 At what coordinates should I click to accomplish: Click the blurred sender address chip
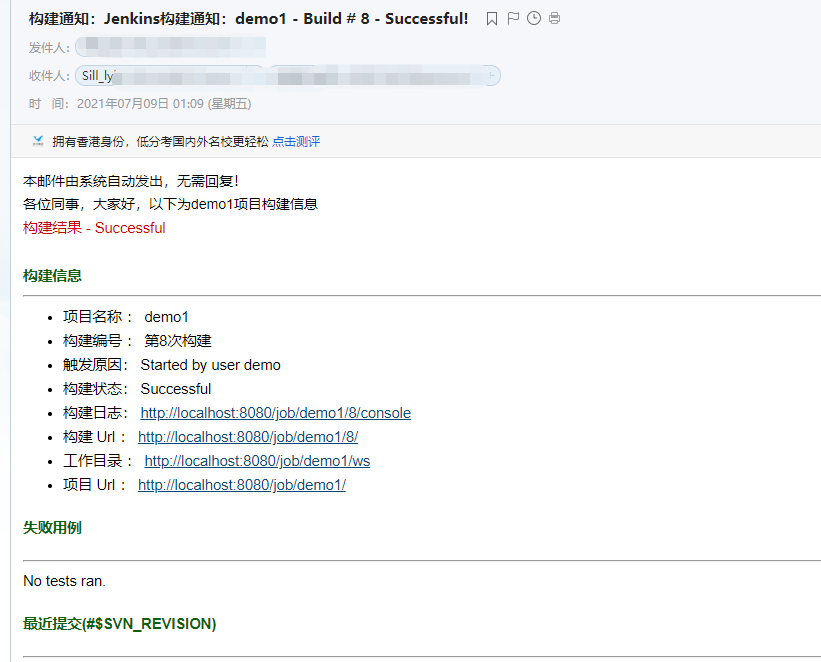[x=171, y=47]
